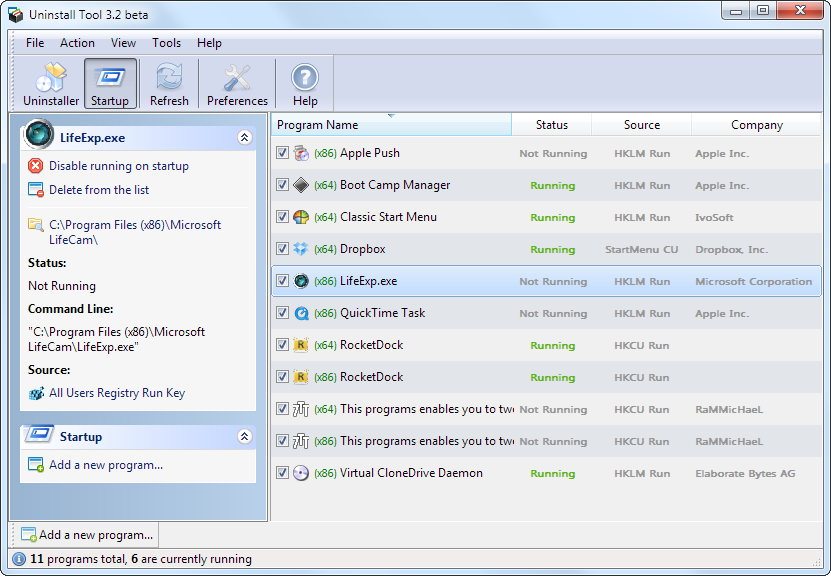Sort by the Source column header

click(642, 125)
